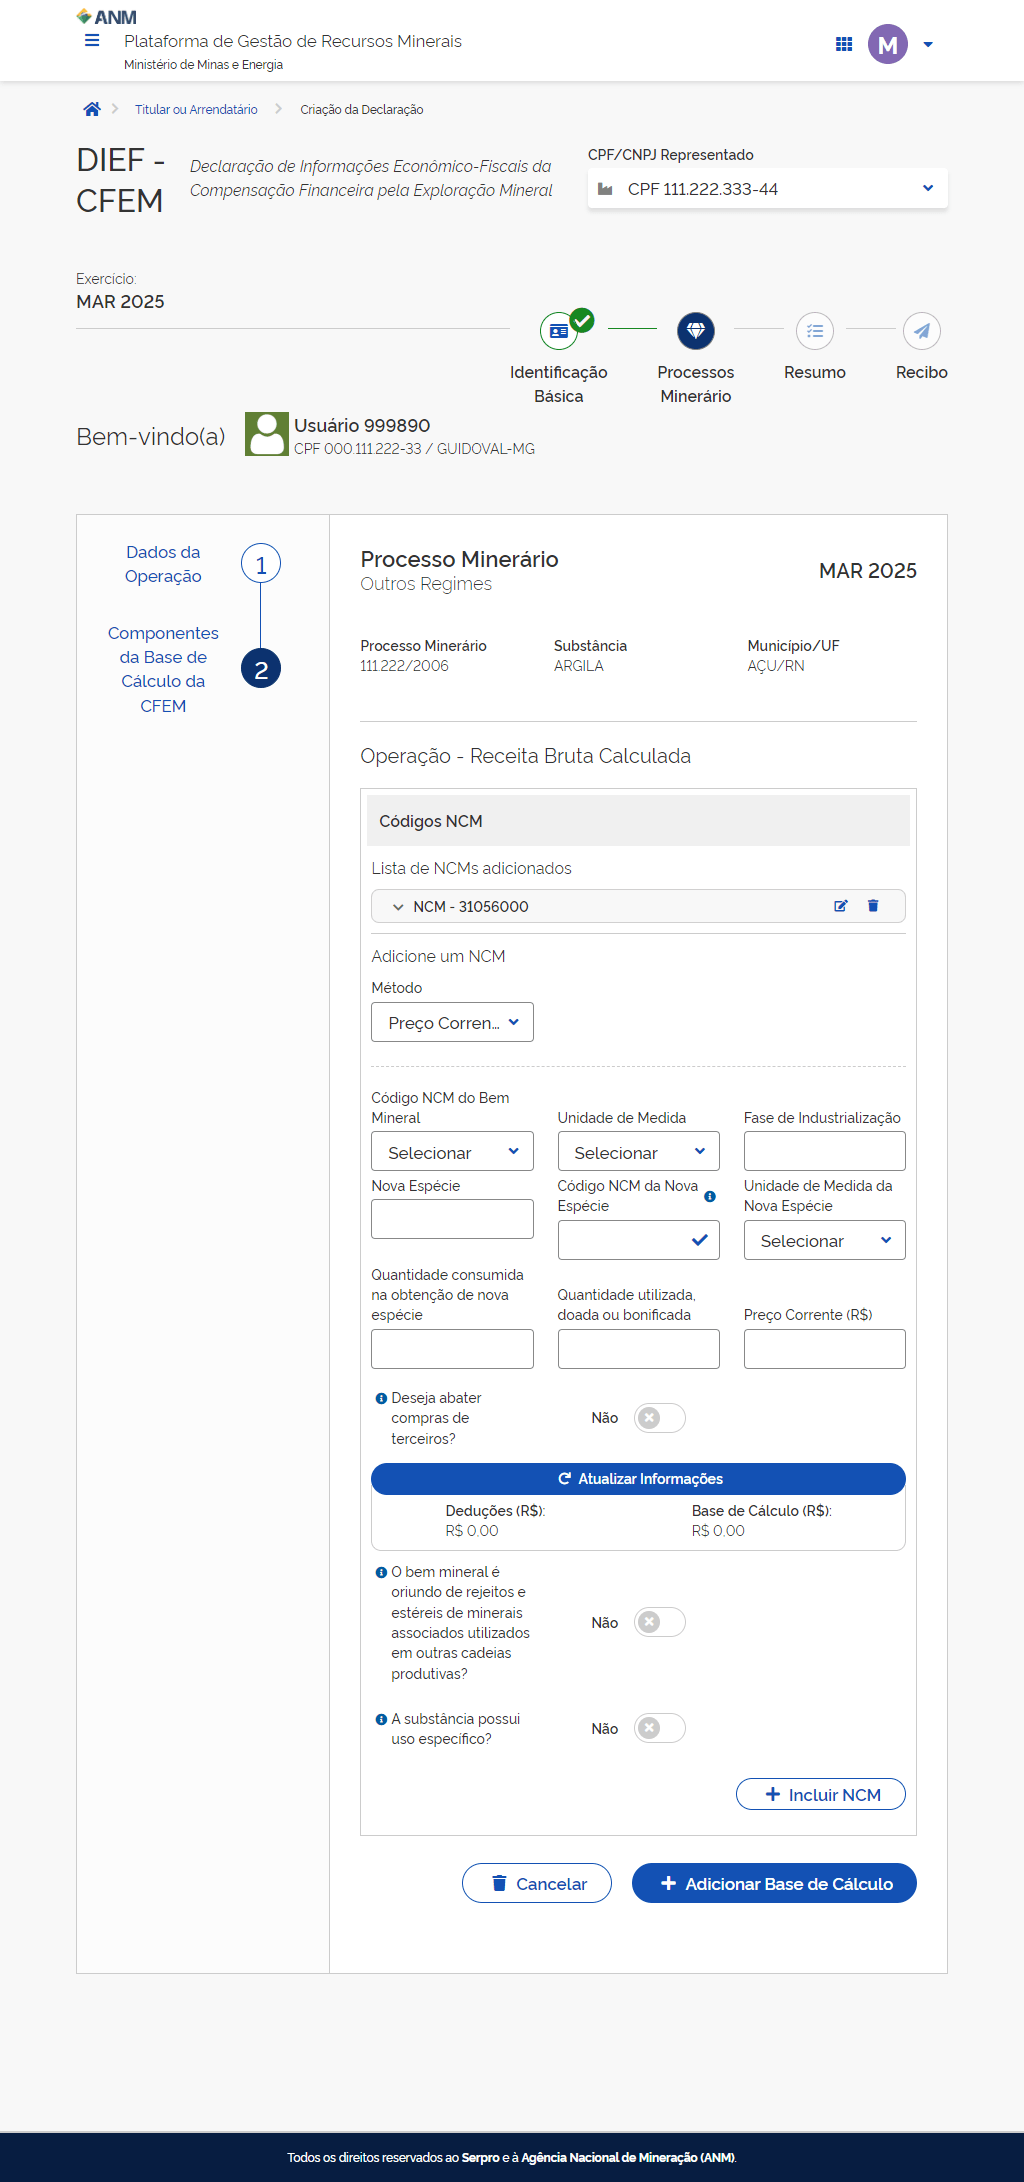The height and width of the screenshot is (2182, 1024).
Task: Click info icon beside Código NCM da Nova Espécie
Action: pyautogui.click(x=710, y=1196)
